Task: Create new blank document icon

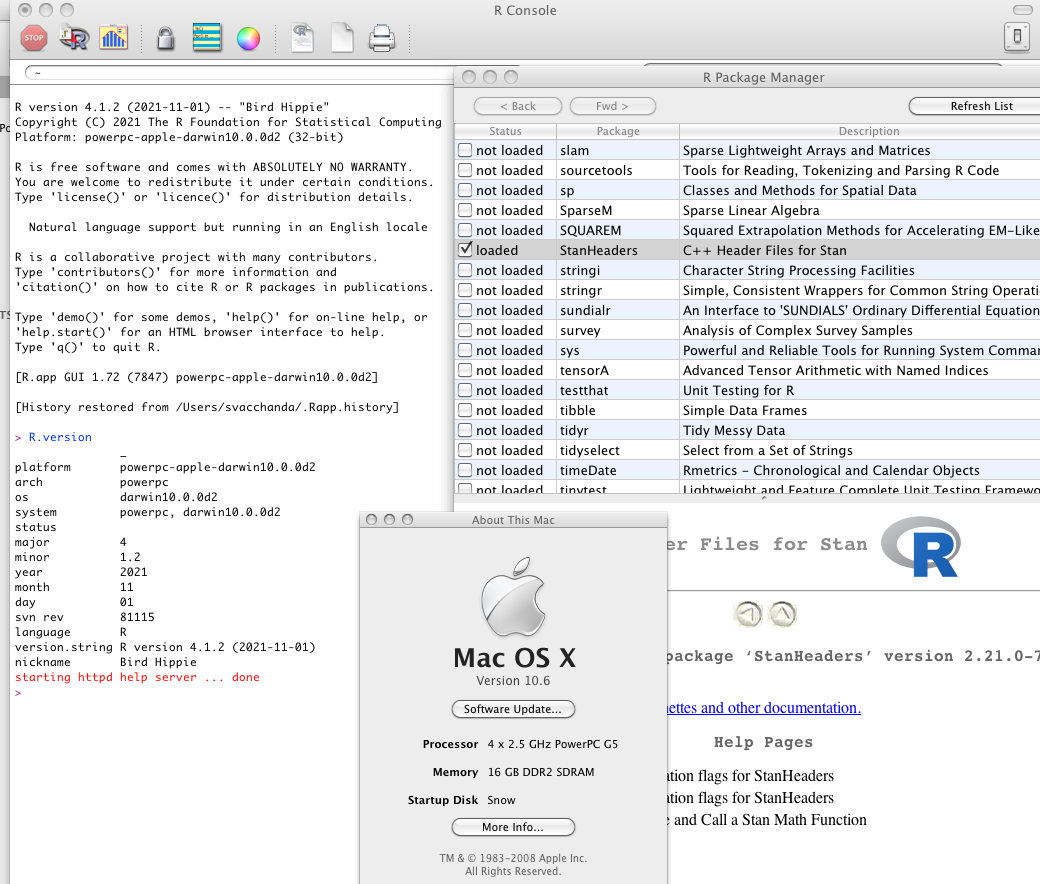Action: coord(342,39)
